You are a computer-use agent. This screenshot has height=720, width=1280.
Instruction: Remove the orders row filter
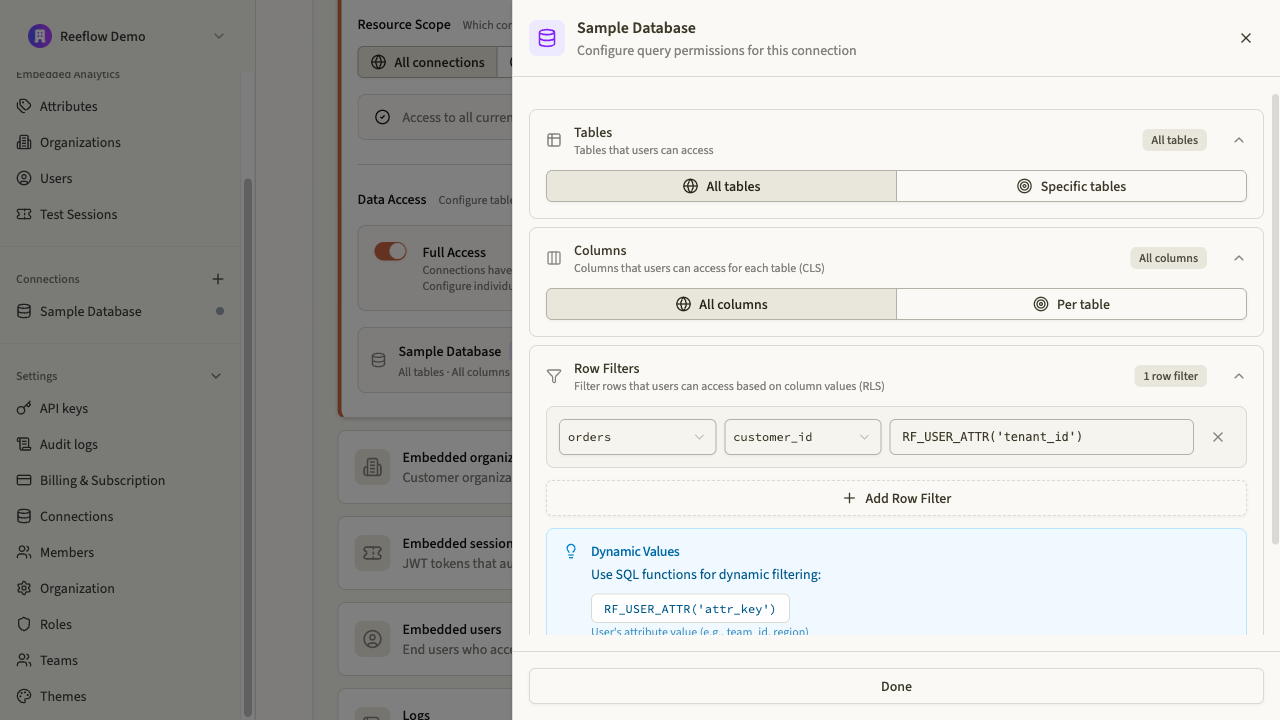coord(1217,437)
